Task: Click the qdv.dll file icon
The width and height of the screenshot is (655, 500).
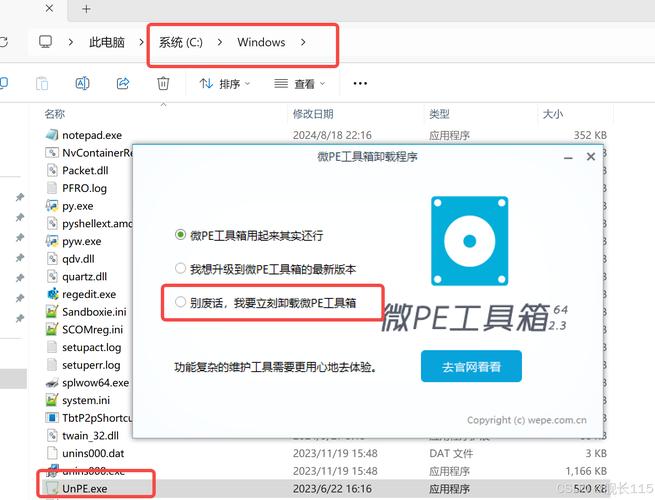Action: point(52,259)
